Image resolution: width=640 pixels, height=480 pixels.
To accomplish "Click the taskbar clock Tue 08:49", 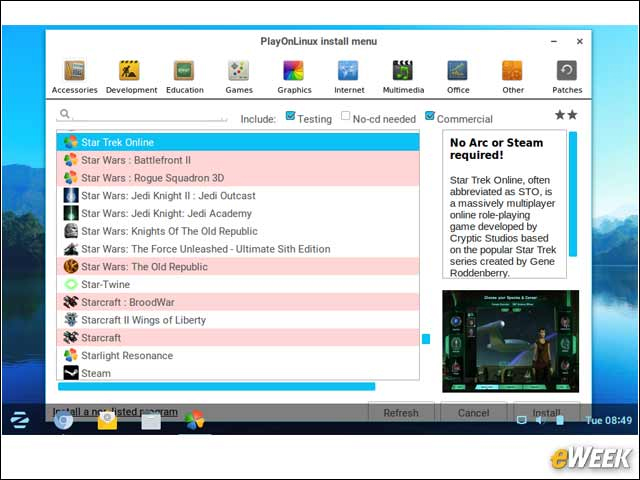I will pyautogui.click(x=608, y=420).
